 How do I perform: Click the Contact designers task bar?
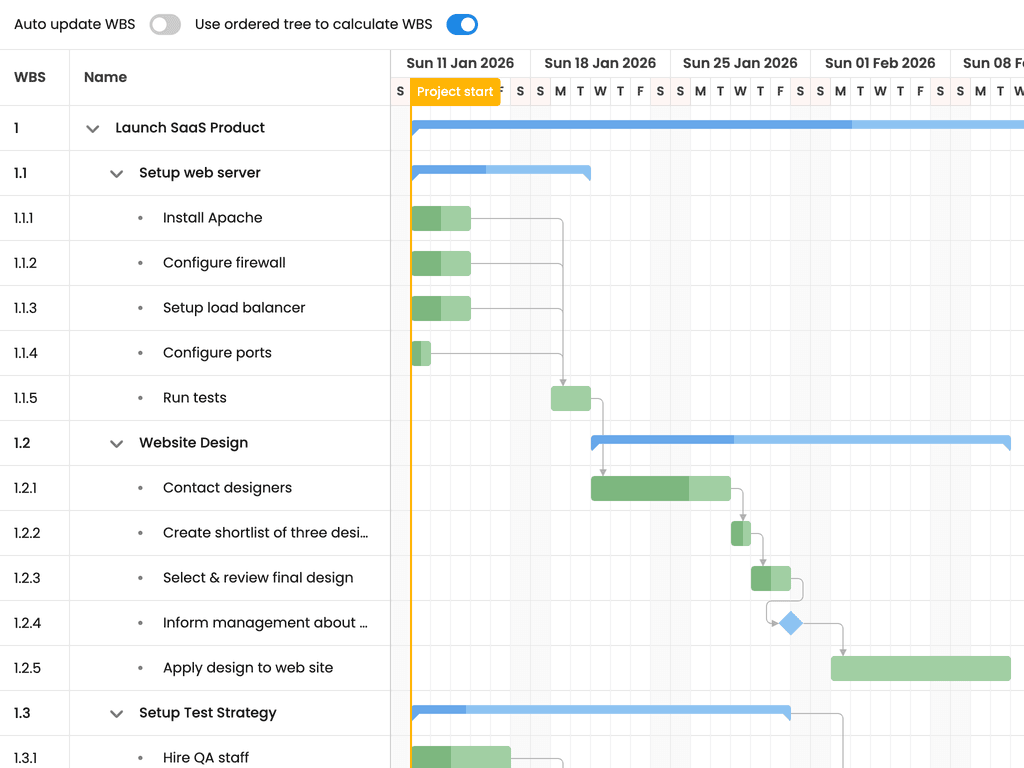point(660,488)
